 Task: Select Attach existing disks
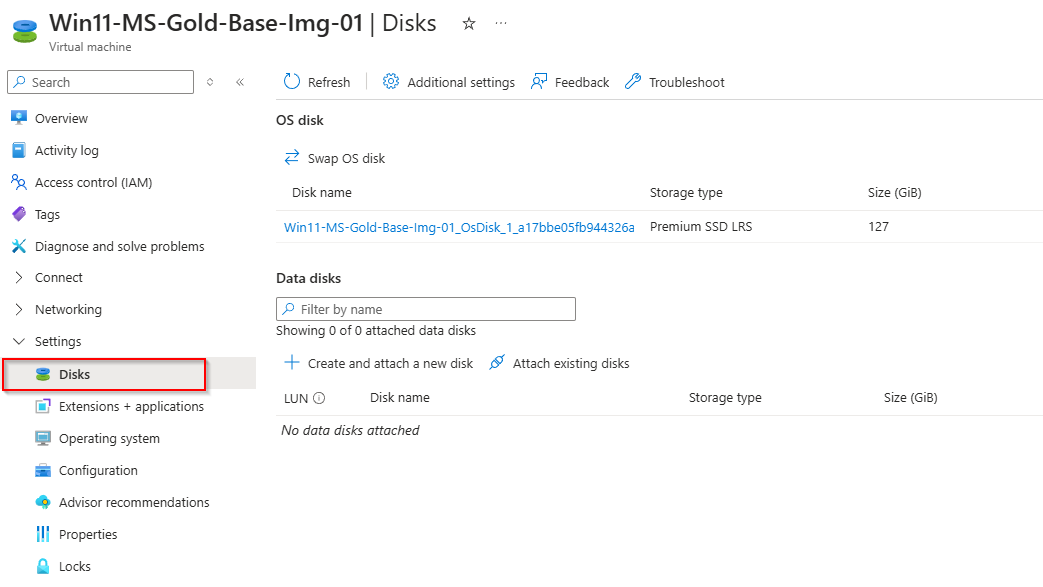click(559, 363)
